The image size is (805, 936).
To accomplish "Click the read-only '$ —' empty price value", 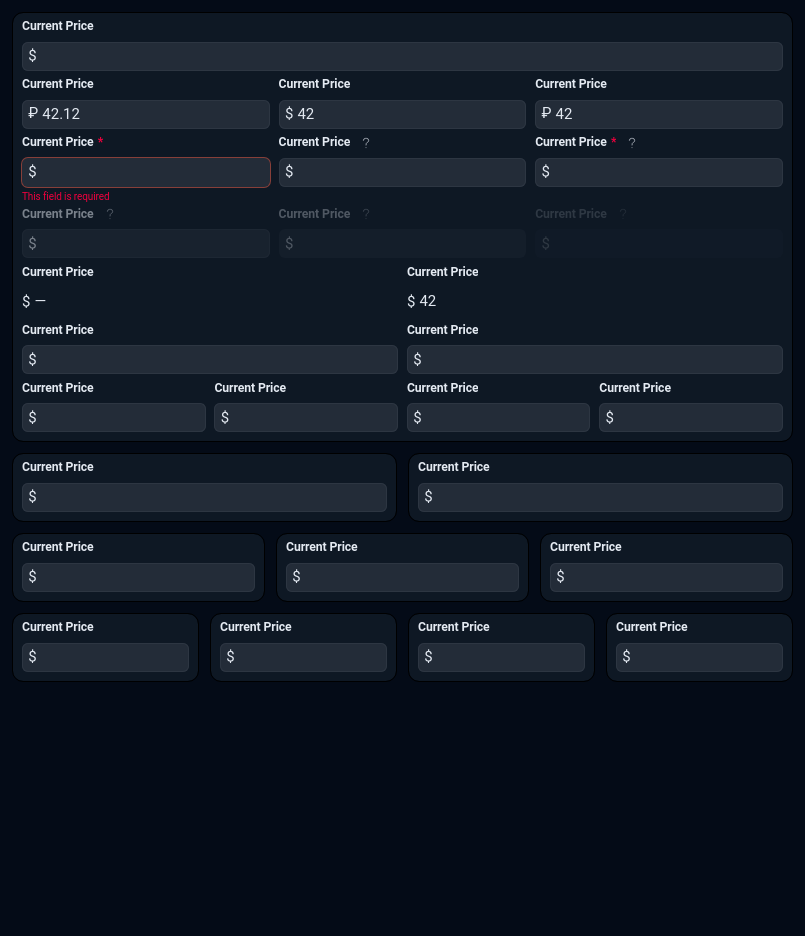I will pyautogui.click(x=34, y=301).
